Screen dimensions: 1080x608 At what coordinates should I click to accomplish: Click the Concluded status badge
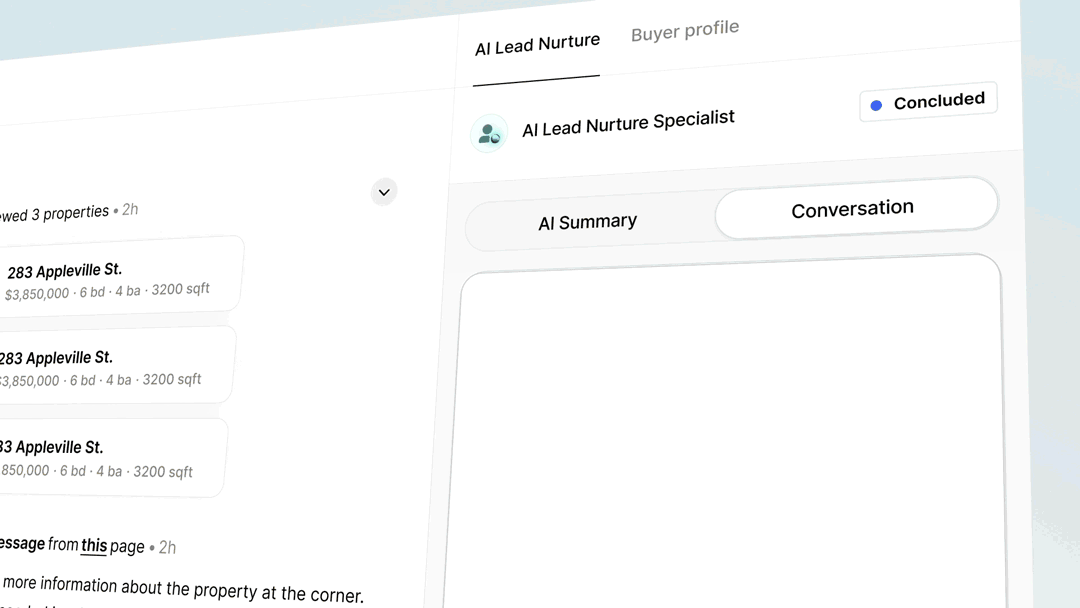pyautogui.click(x=928, y=102)
